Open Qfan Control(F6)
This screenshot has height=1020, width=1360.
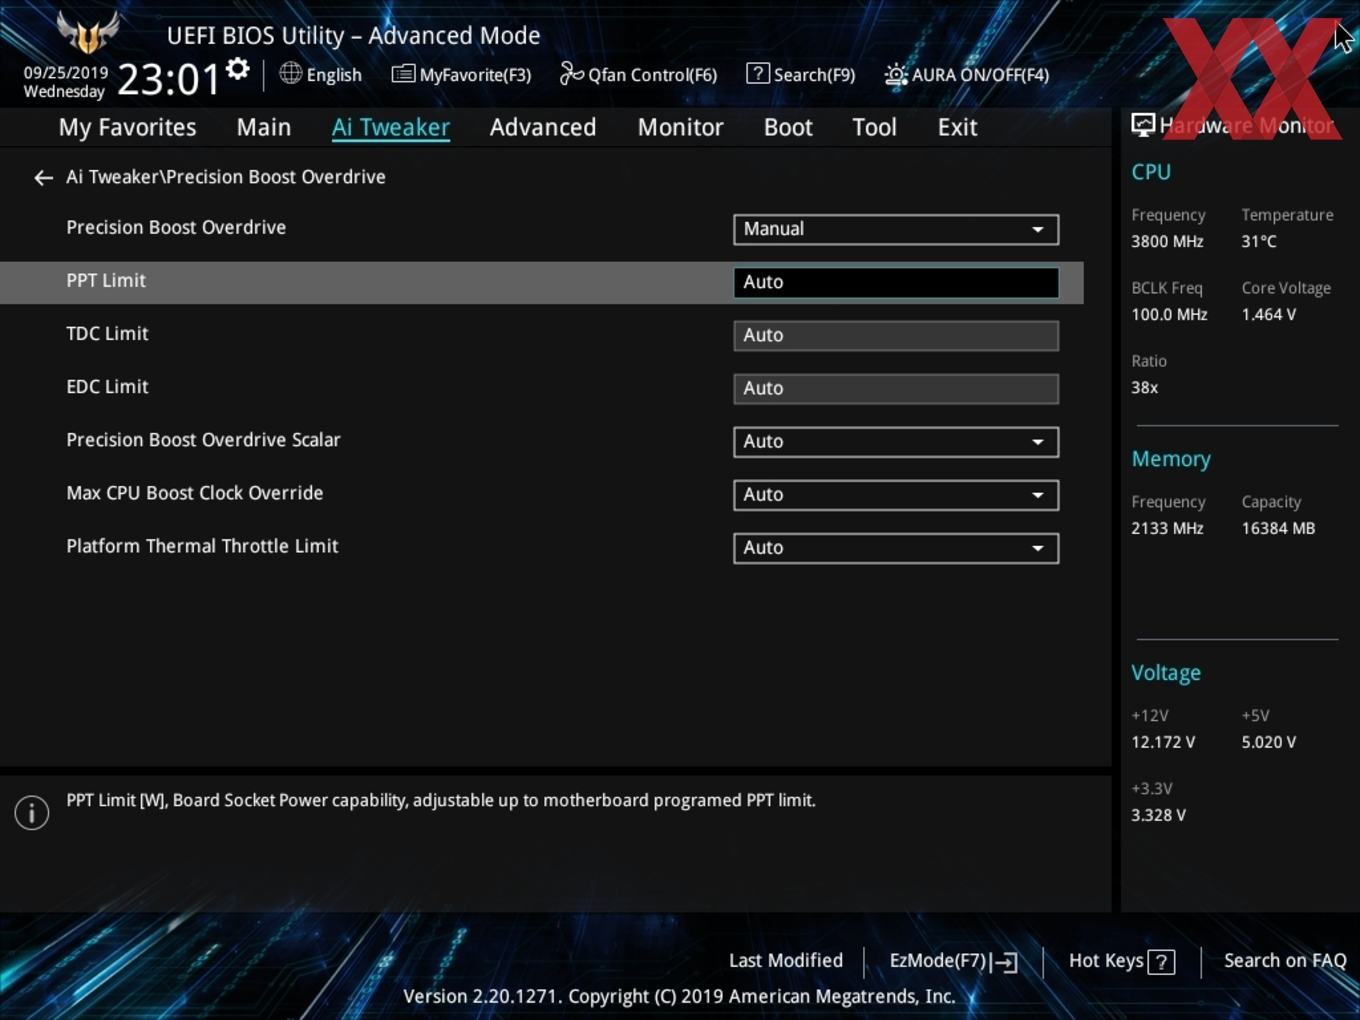click(x=638, y=74)
